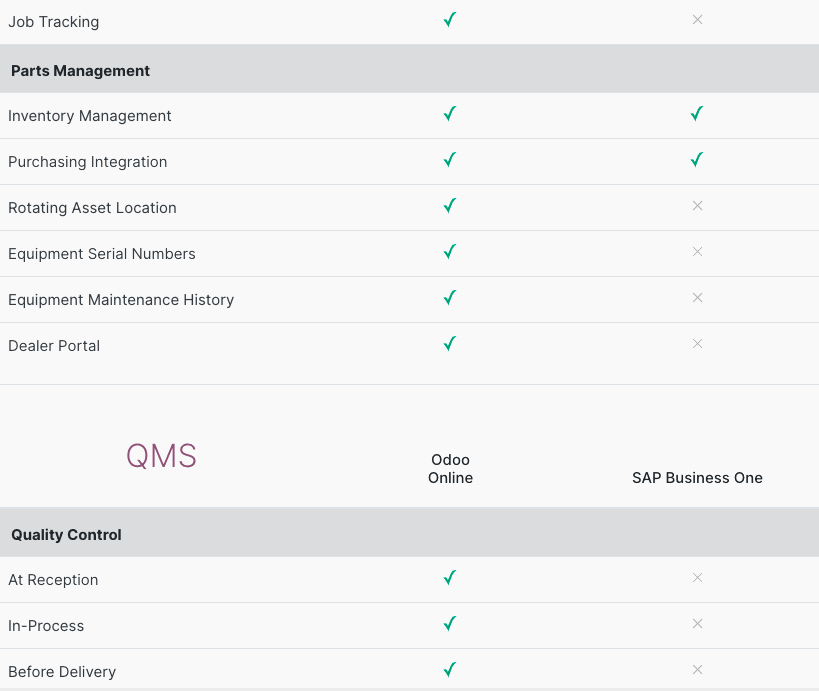This screenshot has width=819, height=691.
Task: Click Odoo checkmark in Job Tracking row
Action: coord(450,20)
